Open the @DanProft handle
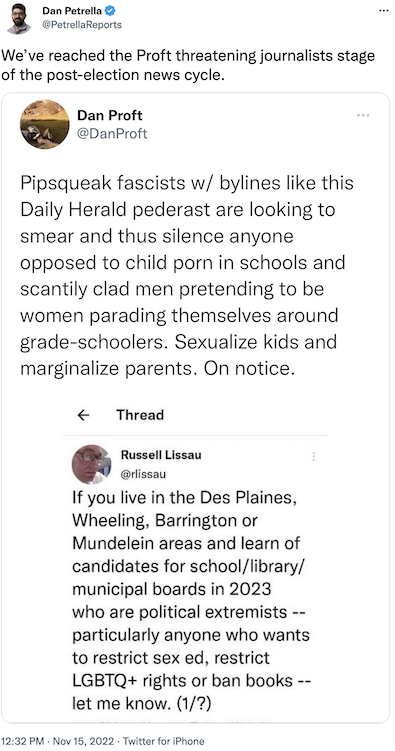This screenshot has height=751, width=395. coord(112,133)
